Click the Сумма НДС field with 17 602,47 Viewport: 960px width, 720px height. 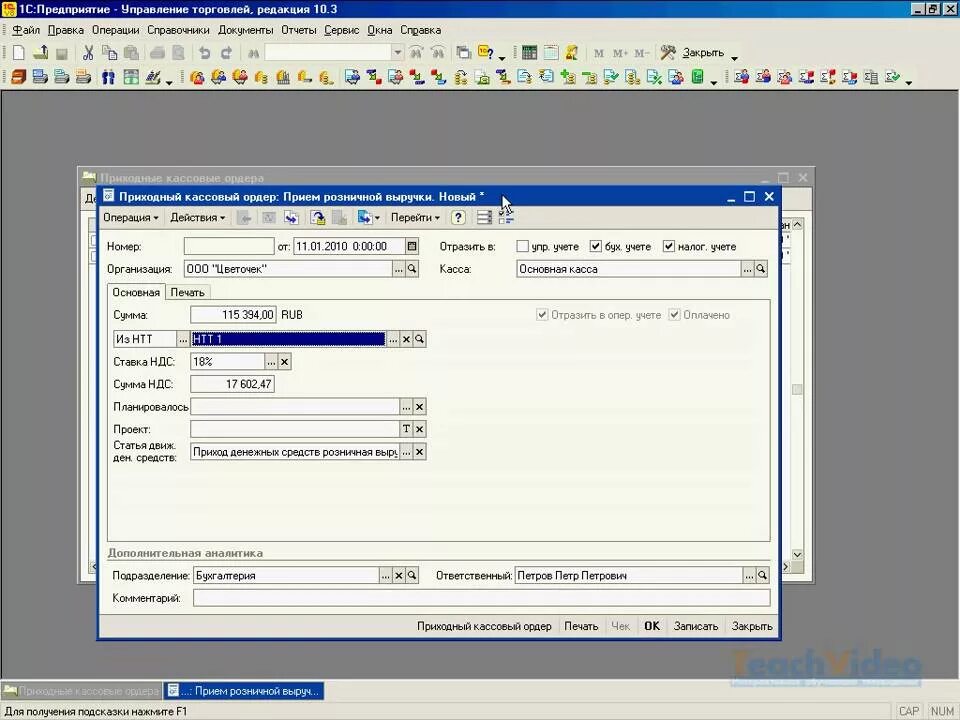point(232,384)
